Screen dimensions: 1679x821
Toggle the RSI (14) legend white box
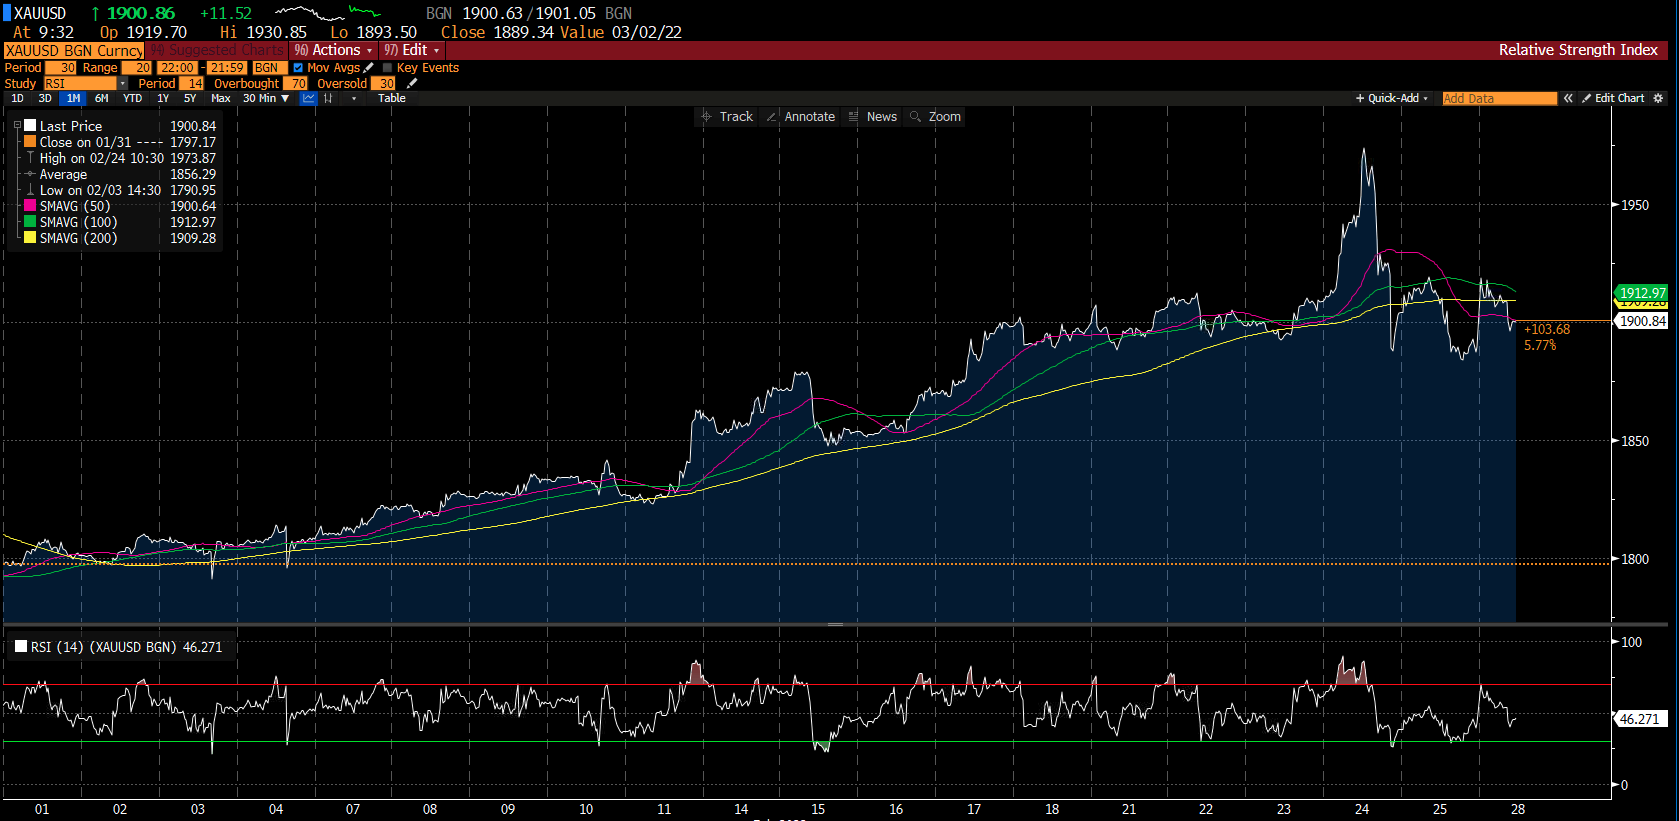(21, 647)
